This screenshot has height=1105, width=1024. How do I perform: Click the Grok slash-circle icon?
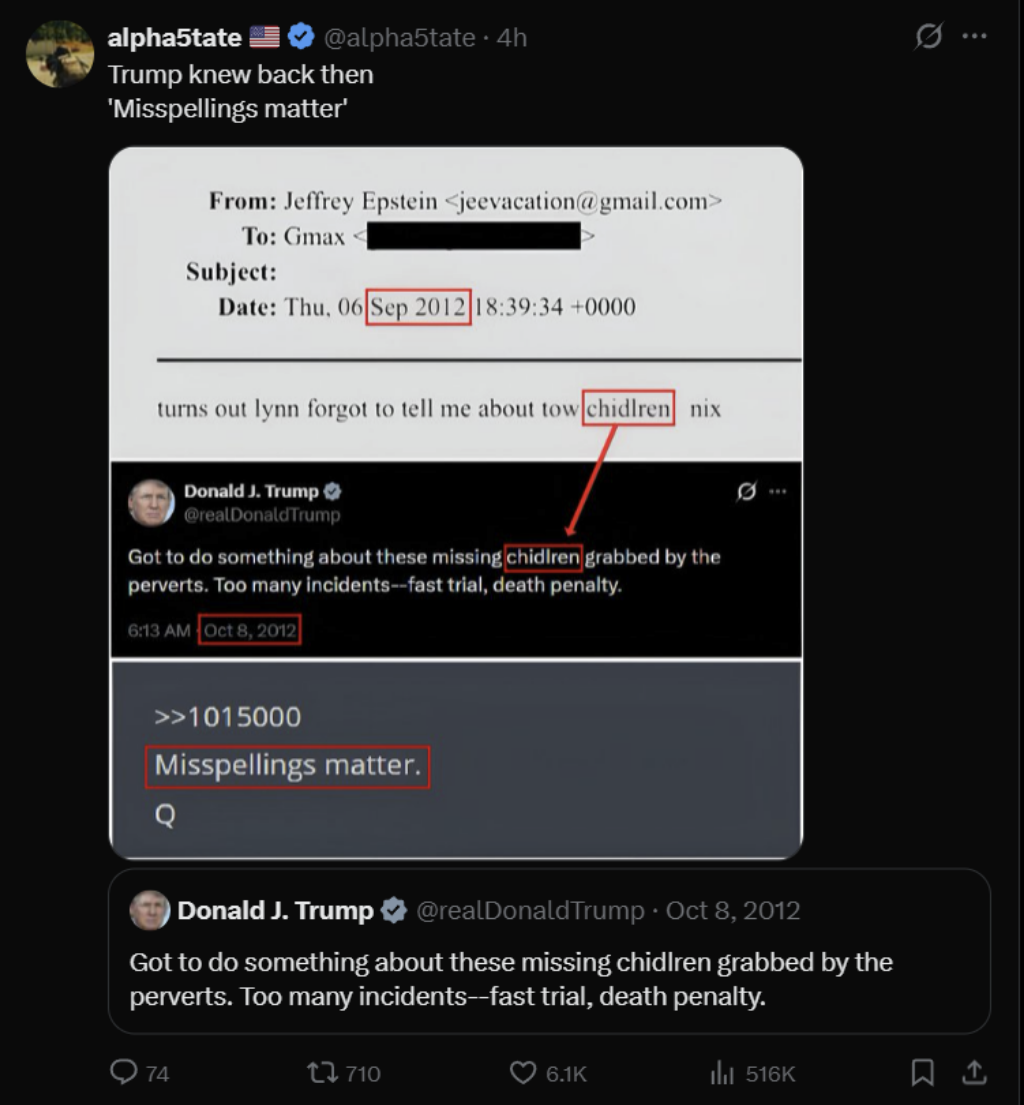pyautogui.click(x=928, y=37)
